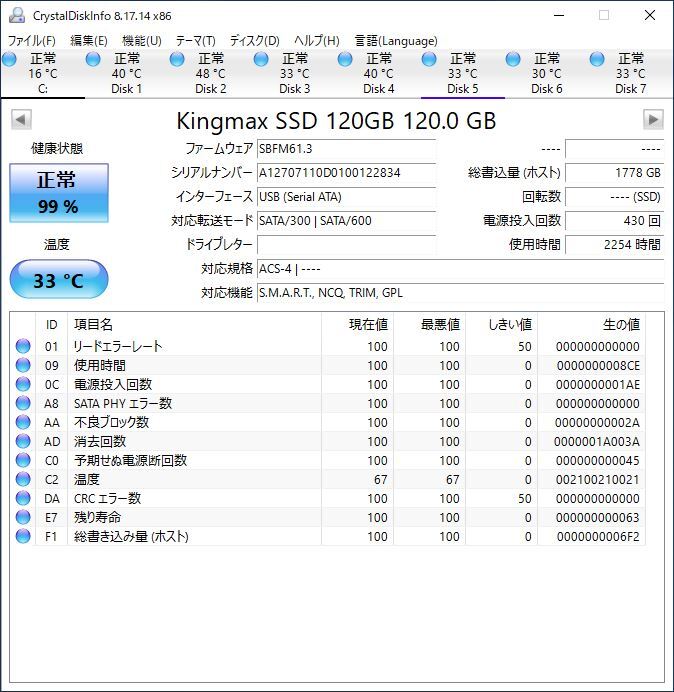Click the 33 °C temperature button
Screen dimensions: 674x692
click(x=59, y=279)
